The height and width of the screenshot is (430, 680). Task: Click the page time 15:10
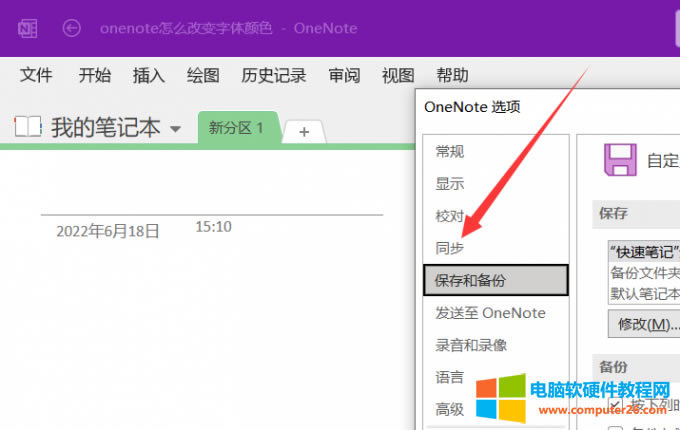[x=213, y=227]
